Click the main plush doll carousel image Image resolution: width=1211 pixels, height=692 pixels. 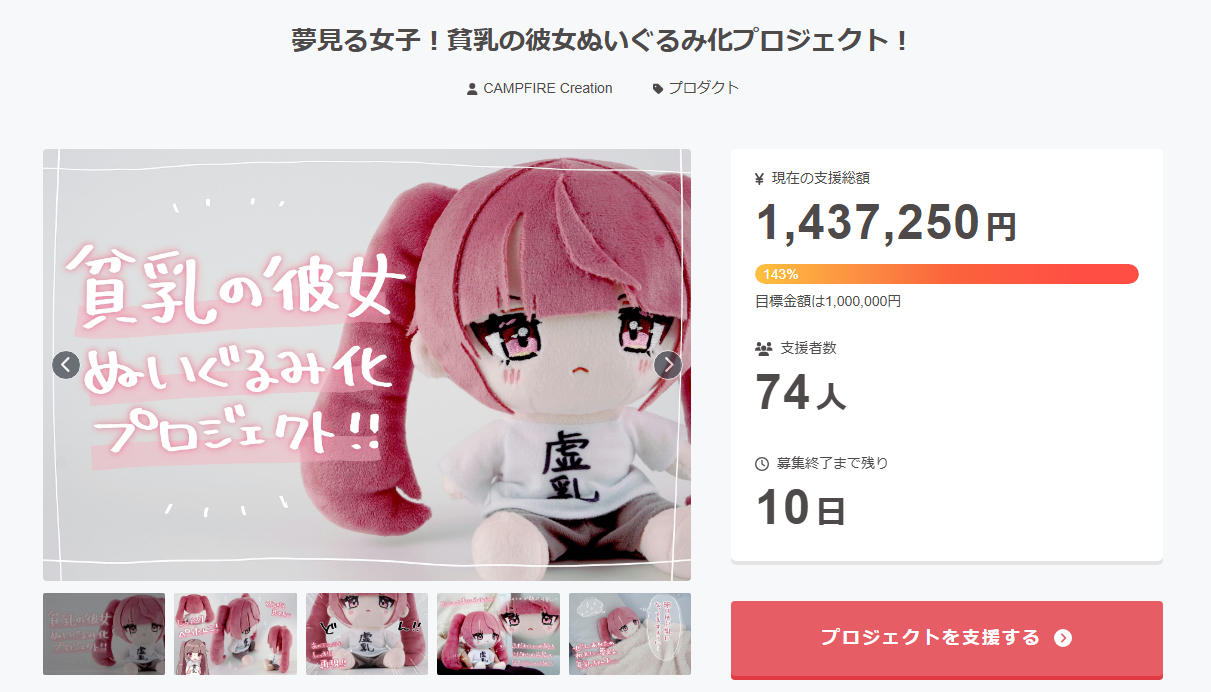[x=367, y=365]
